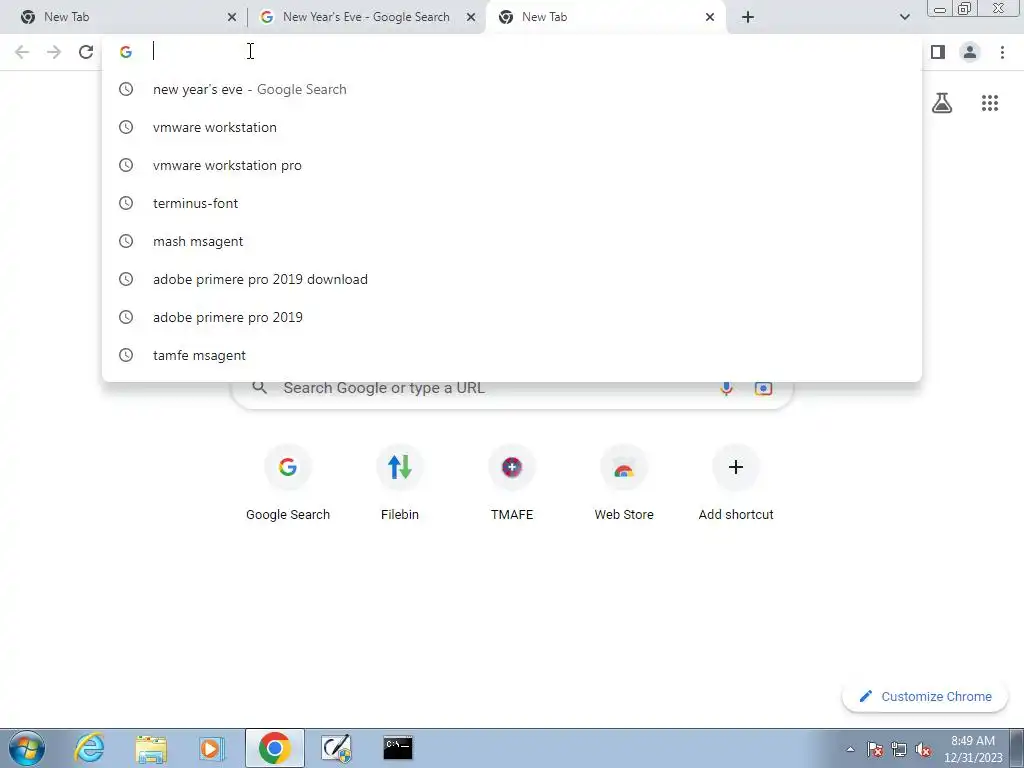Close the New Year's Eve search tab

pyautogui.click(x=471, y=17)
